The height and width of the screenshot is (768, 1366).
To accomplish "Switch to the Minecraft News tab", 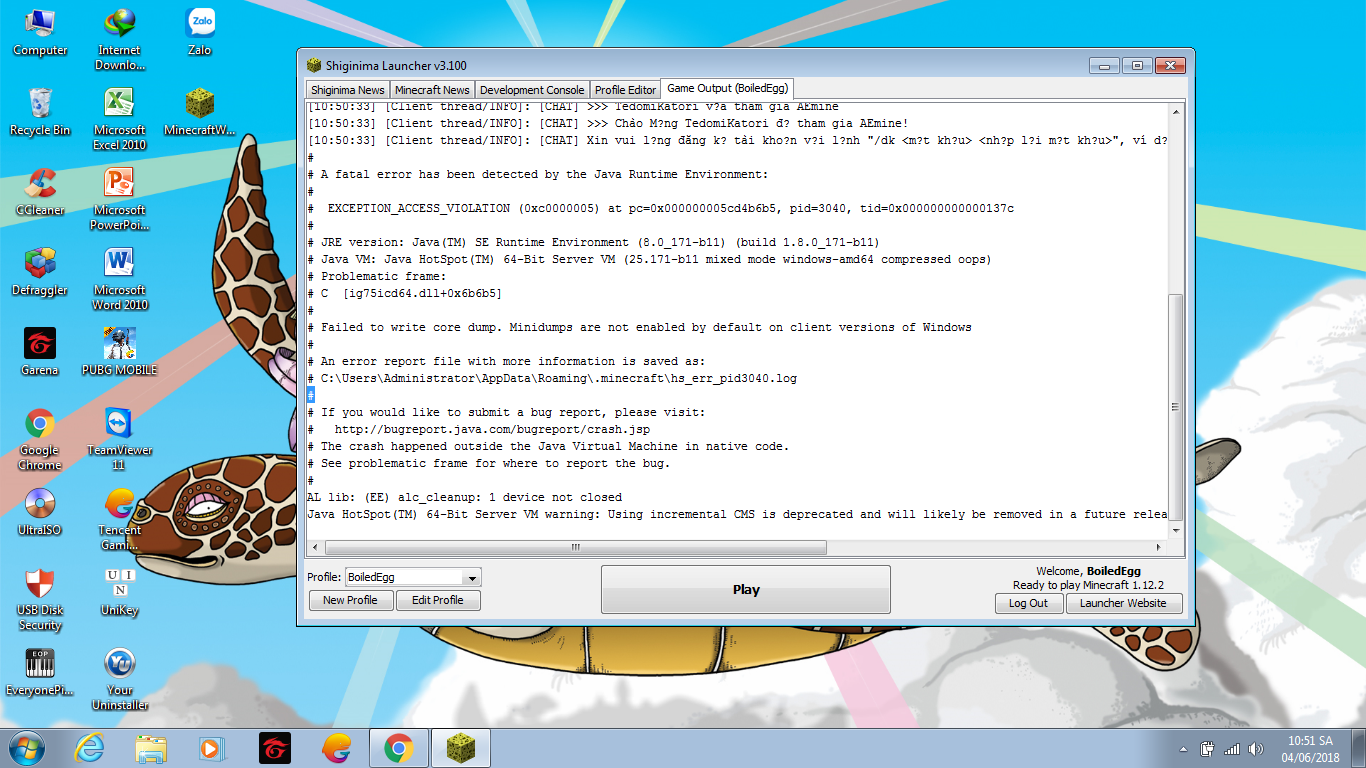I will point(432,90).
